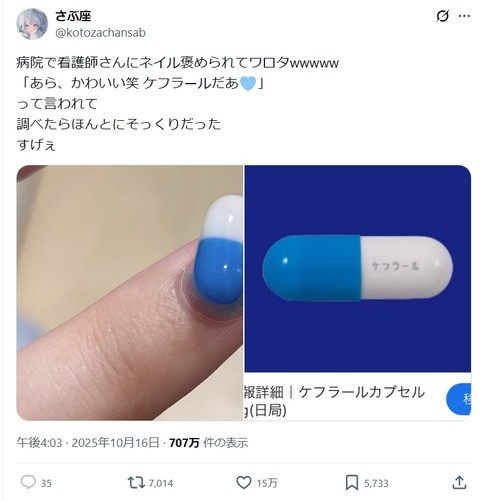Open the three-dot more options menu

tap(464, 16)
